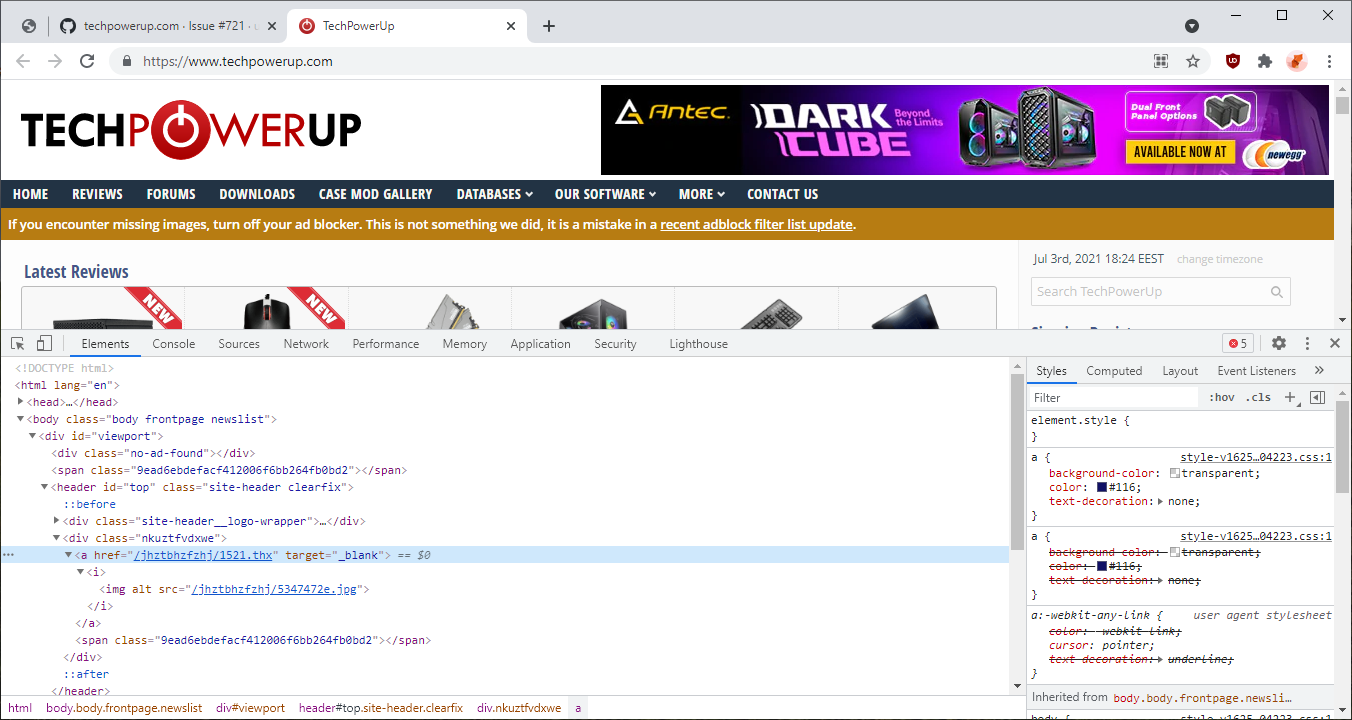The height and width of the screenshot is (720, 1352).
Task: Click the black color swatch next to #116
Action: [x=1103, y=487]
